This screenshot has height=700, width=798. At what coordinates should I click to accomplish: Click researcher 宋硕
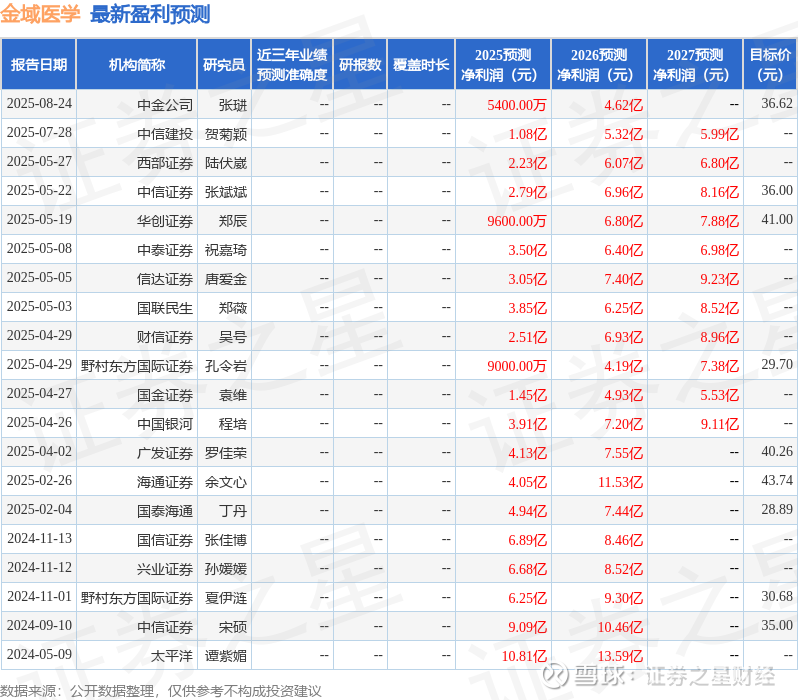pyautogui.click(x=233, y=627)
